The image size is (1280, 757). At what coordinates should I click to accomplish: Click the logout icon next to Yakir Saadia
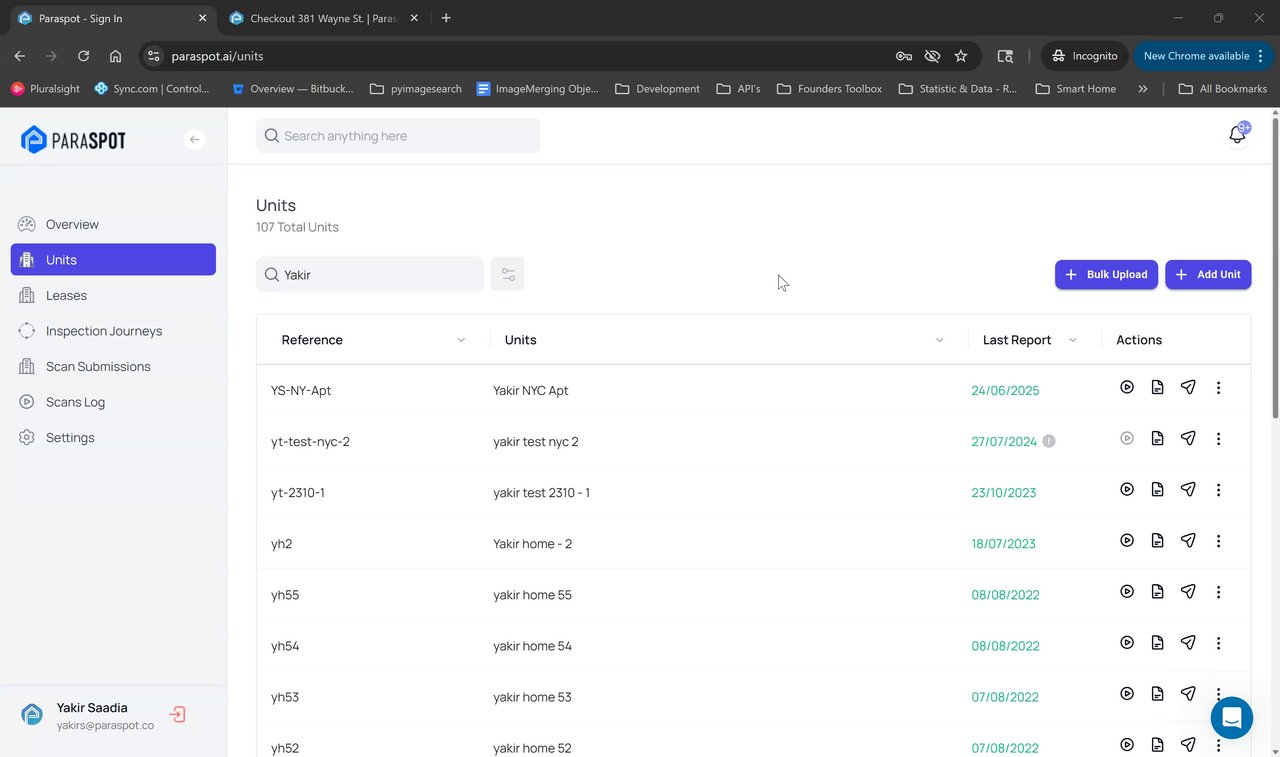pos(177,715)
